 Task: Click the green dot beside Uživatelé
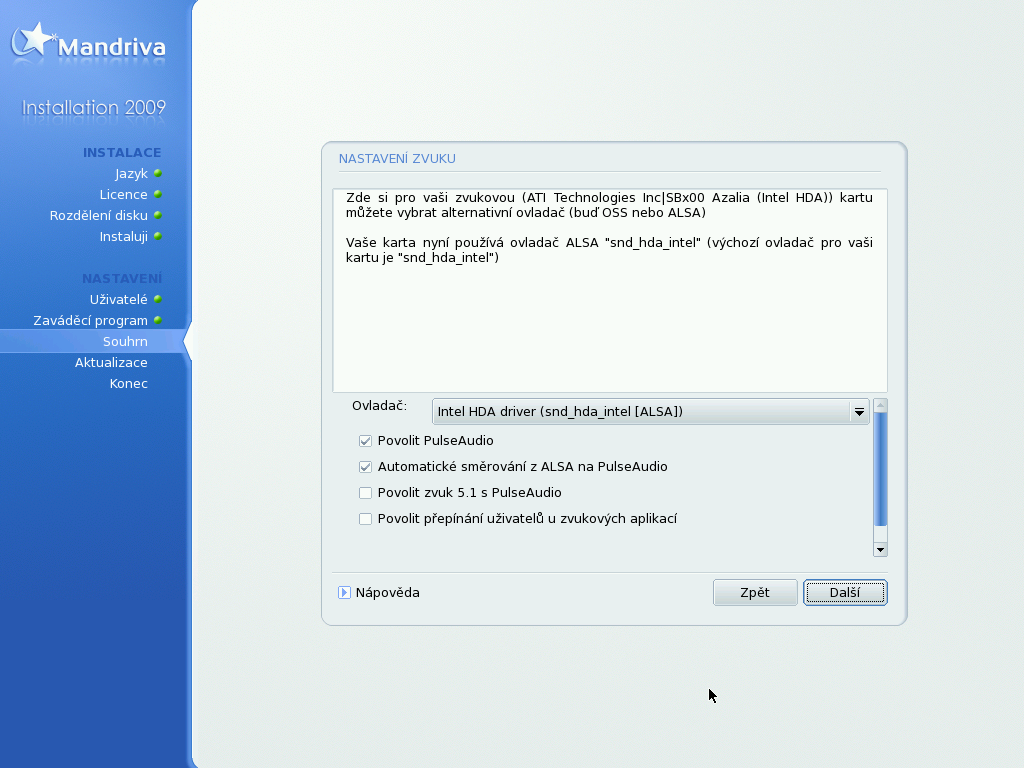tap(157, 299)
